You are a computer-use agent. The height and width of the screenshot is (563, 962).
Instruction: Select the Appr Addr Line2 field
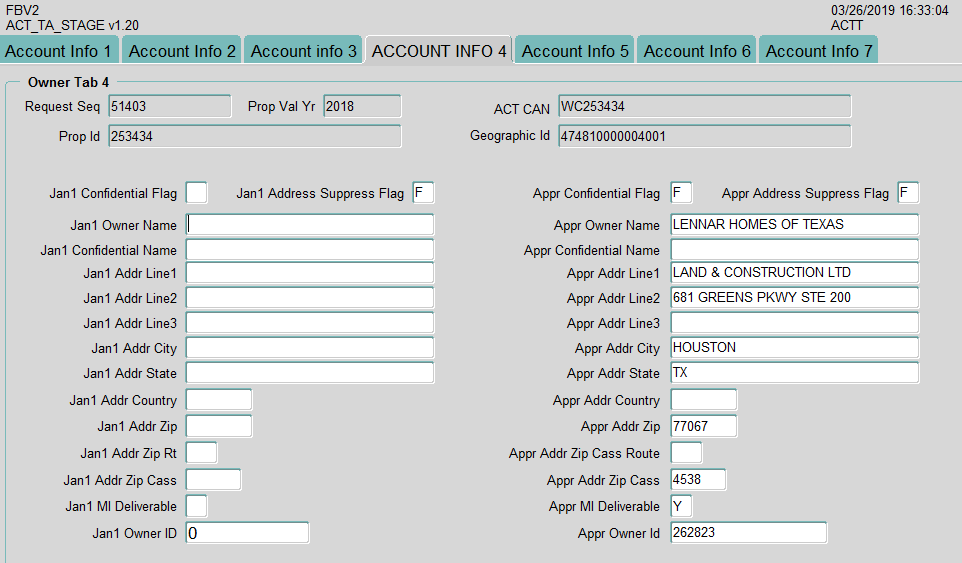794,298
